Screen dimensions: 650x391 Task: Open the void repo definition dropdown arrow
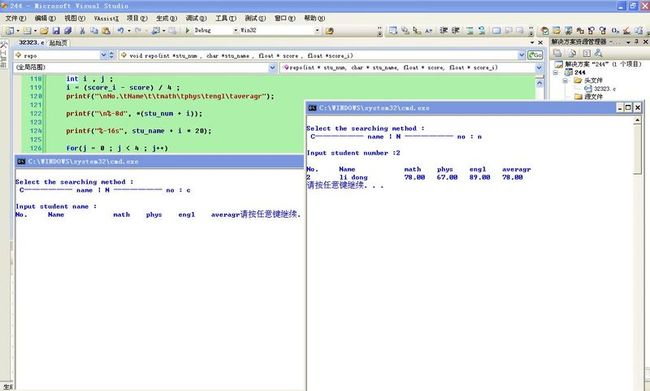coord(521,55)
